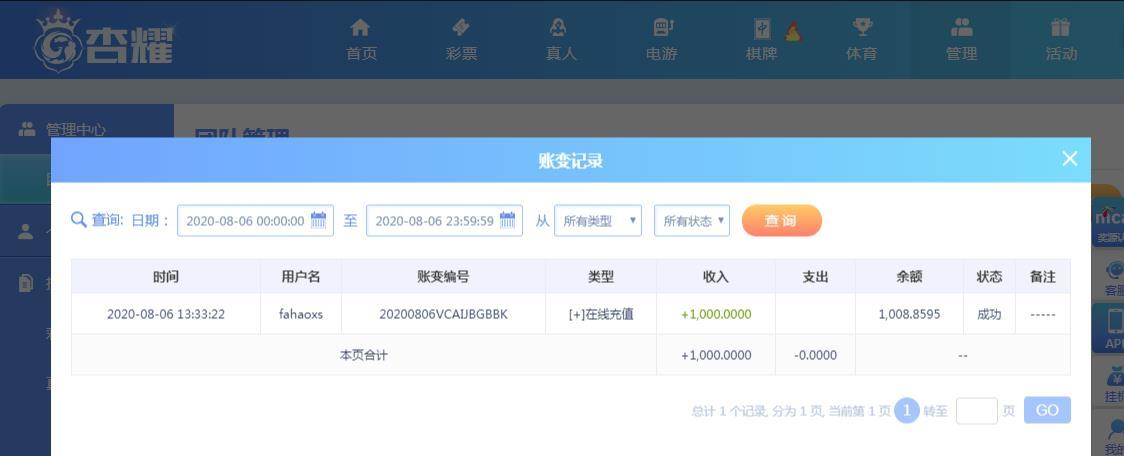The image size is (1124, 456).
Task: Click the orange 查询 search button
Action: coord(781,221)
